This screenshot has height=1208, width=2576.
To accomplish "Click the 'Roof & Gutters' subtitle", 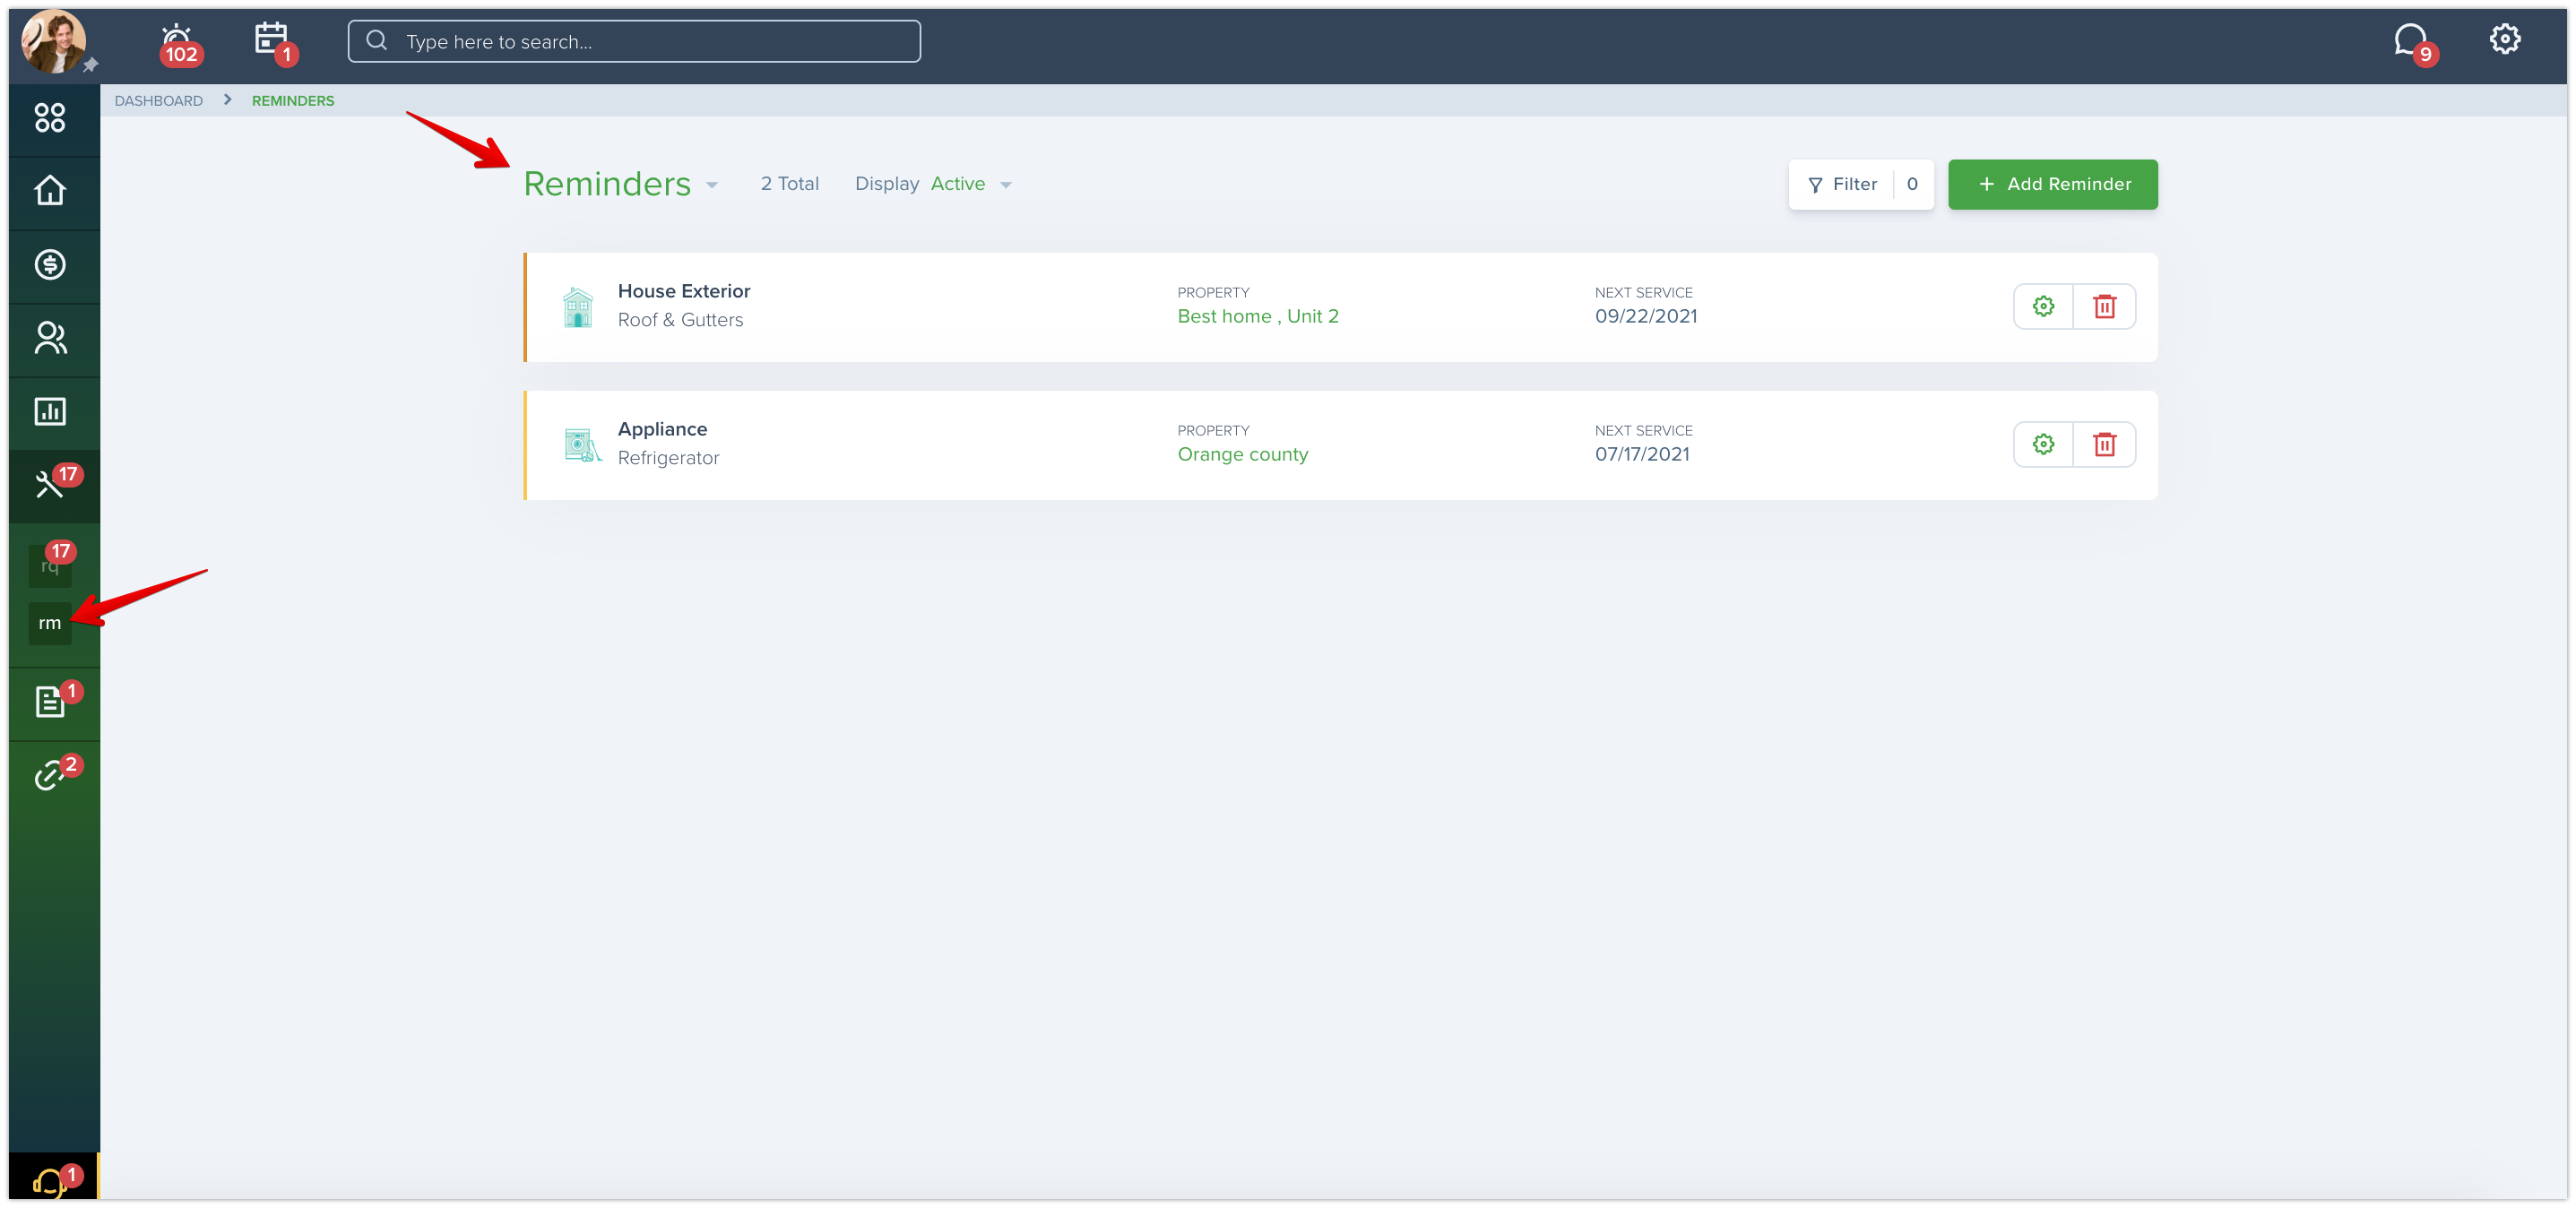I will [680, 320].
